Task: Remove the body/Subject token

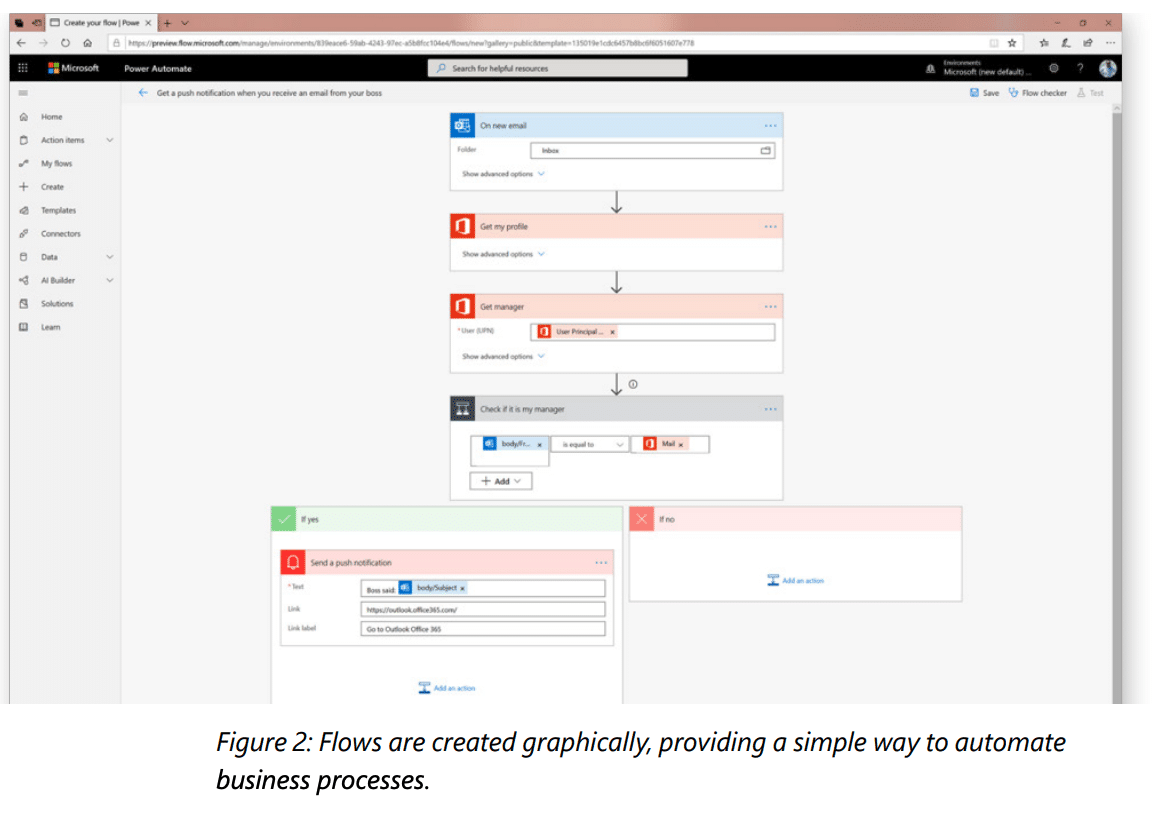Action: coord(462,588)
